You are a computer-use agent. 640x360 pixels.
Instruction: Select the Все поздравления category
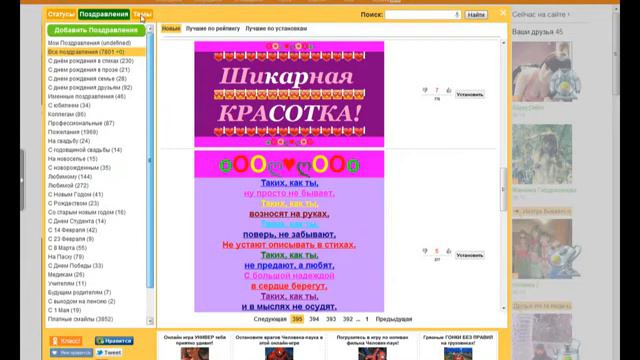pos(96,52)
